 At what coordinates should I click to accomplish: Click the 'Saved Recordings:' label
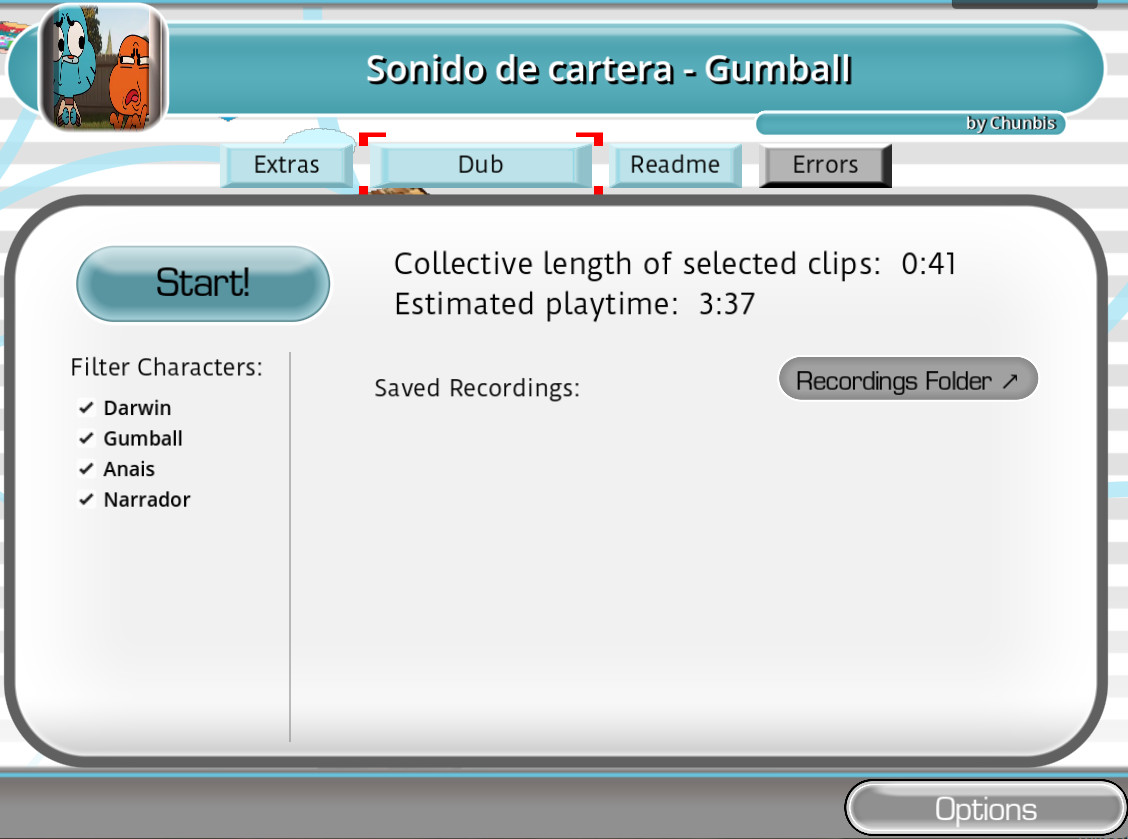pos(477,389)
